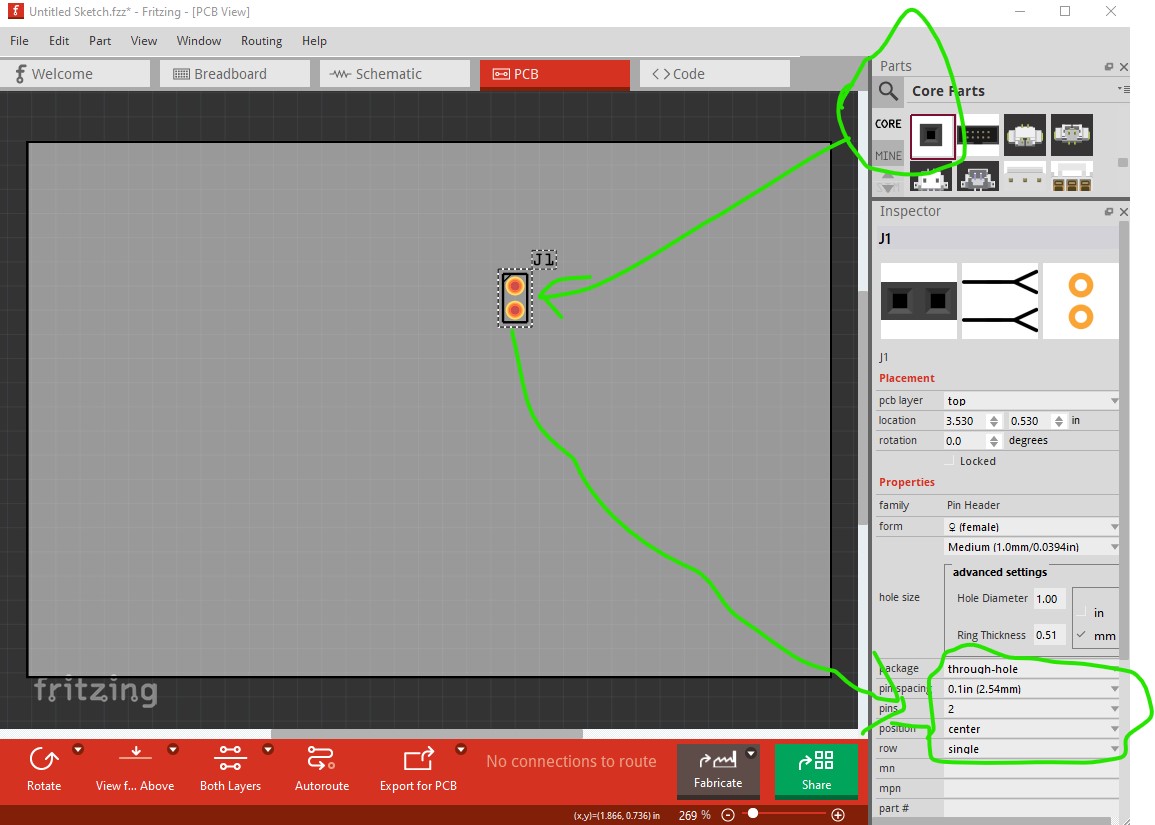
Task: Open the pin spacing dropdown
Action: (x=1031, y=689)
